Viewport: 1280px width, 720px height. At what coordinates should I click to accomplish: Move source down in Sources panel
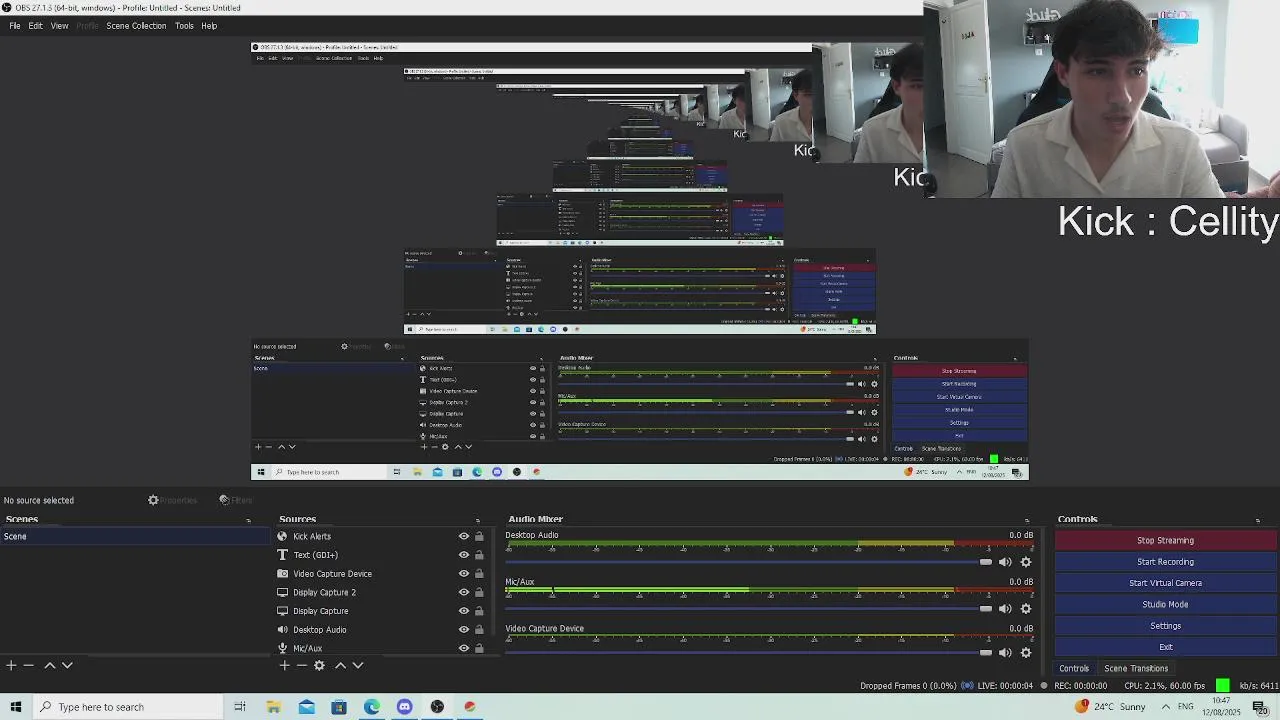358,665
